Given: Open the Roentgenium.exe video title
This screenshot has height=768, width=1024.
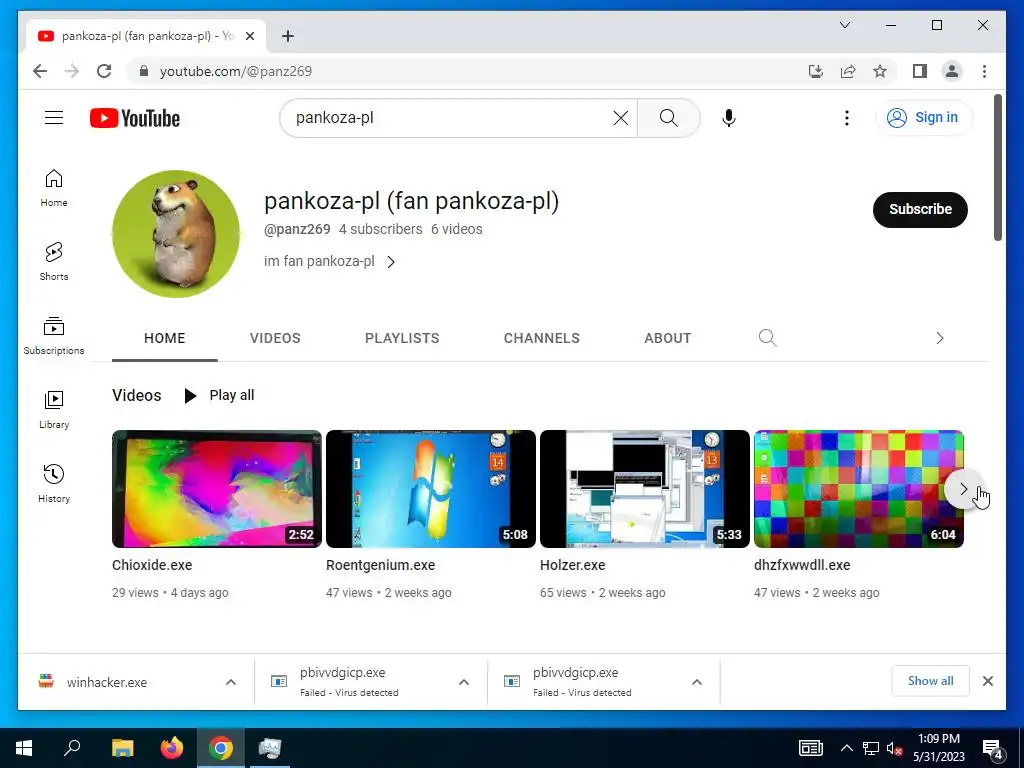Looking at the screenshot, I should point(381,565).
